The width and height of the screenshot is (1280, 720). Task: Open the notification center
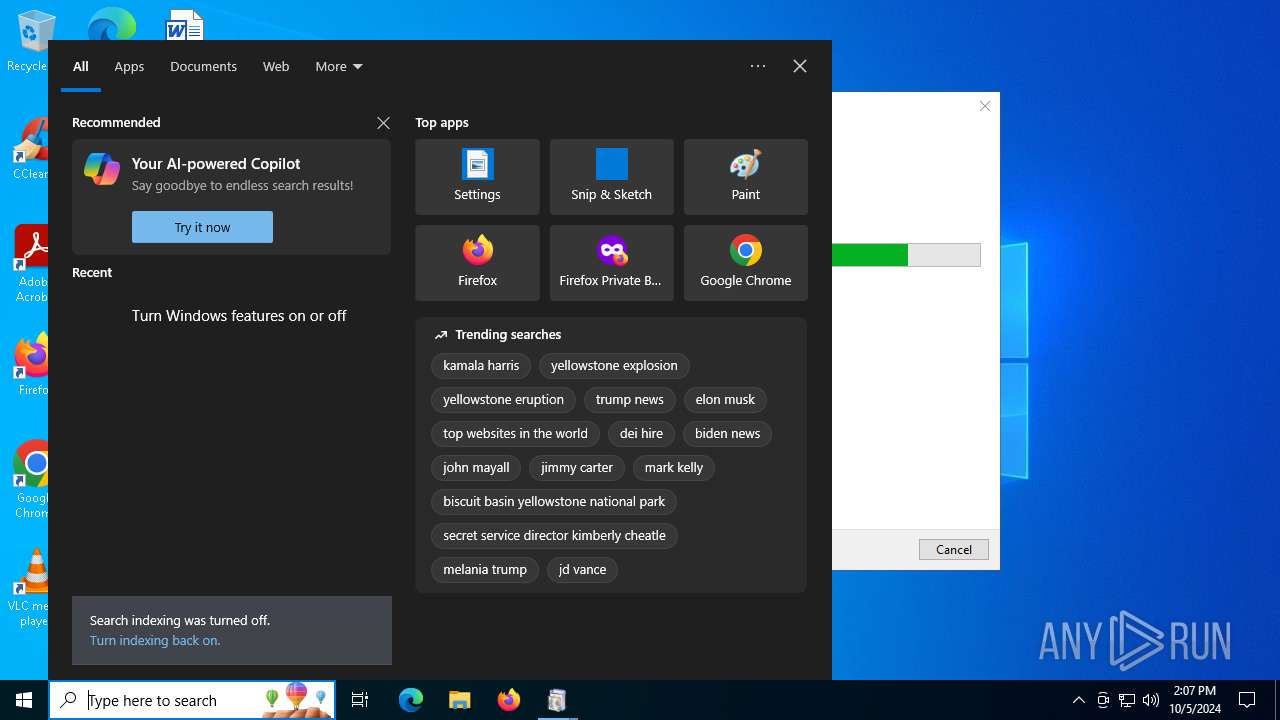click(1247, 700)
